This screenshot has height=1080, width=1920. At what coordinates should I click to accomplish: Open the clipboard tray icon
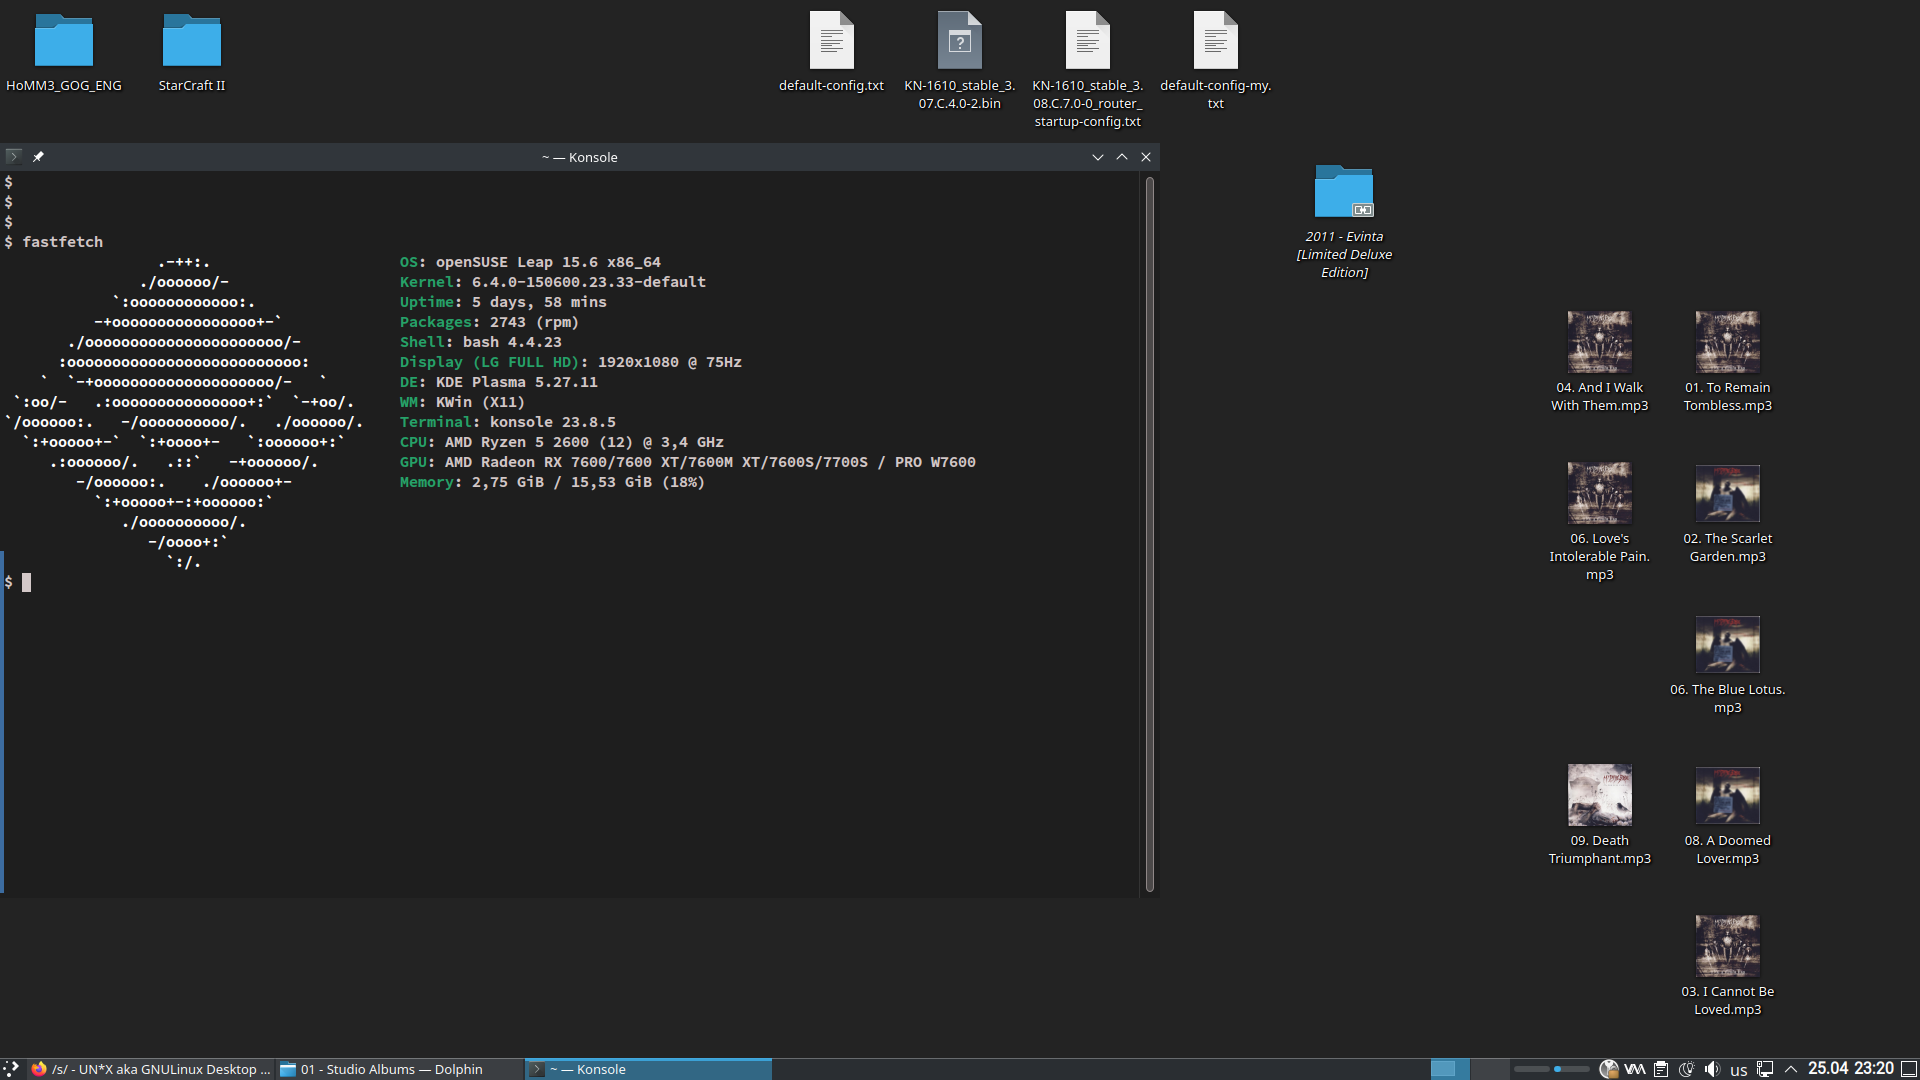click(x=1661, y=1069)
